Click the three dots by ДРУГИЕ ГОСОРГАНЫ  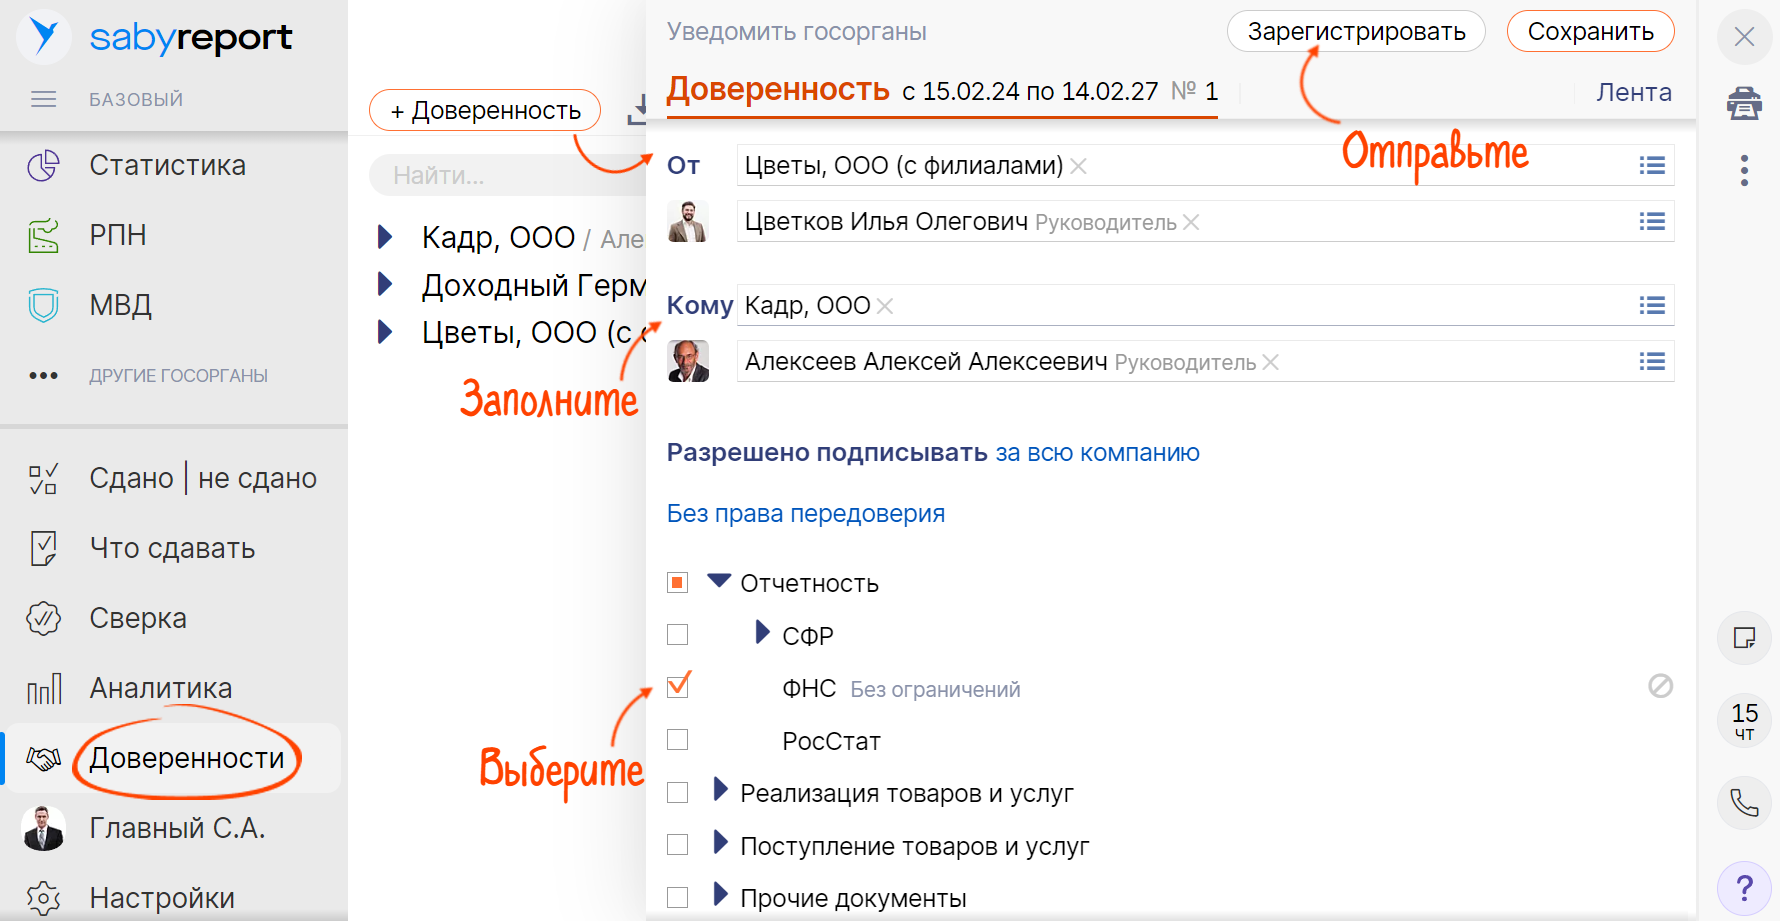click(43, 376)
